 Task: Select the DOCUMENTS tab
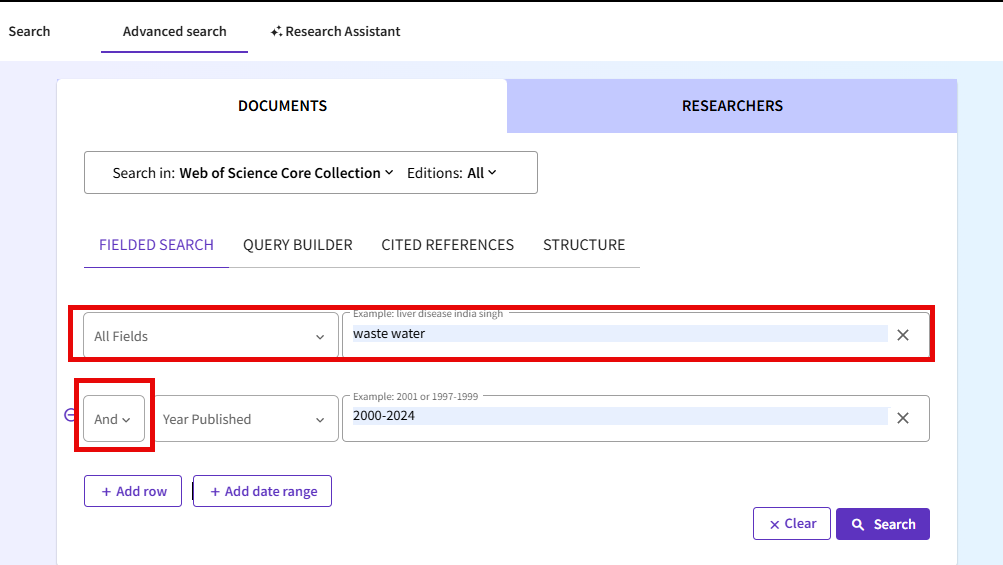[x=282, y=106]
